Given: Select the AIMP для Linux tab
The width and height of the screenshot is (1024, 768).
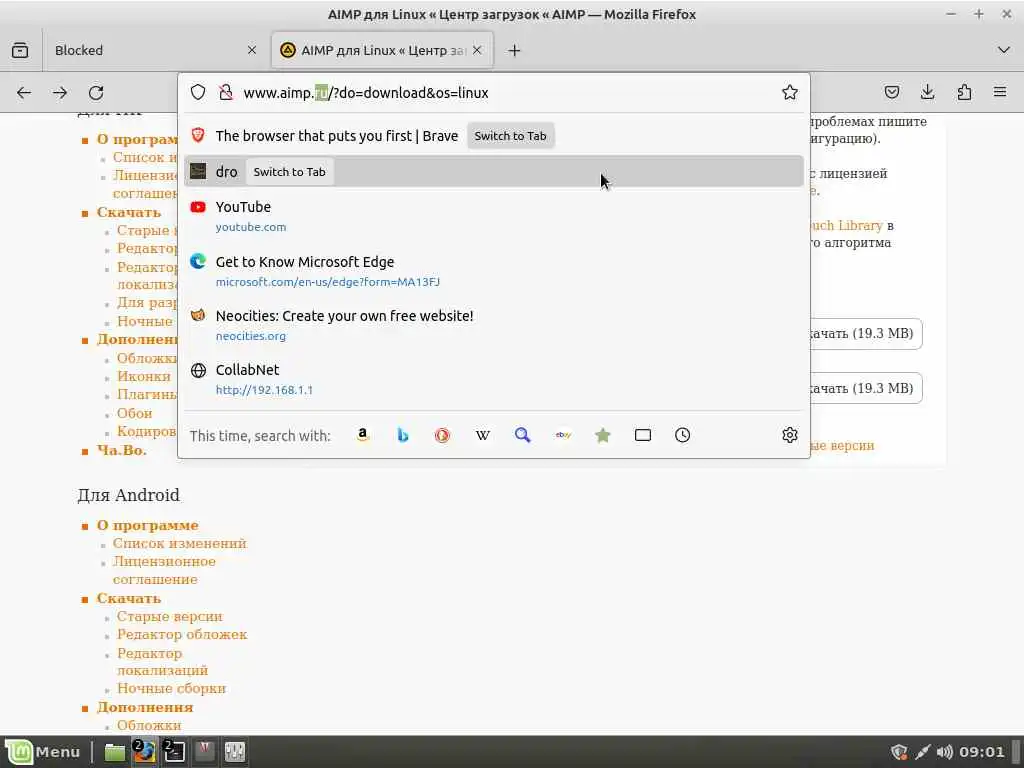Looking at the screenshot, I should point(382,50).
